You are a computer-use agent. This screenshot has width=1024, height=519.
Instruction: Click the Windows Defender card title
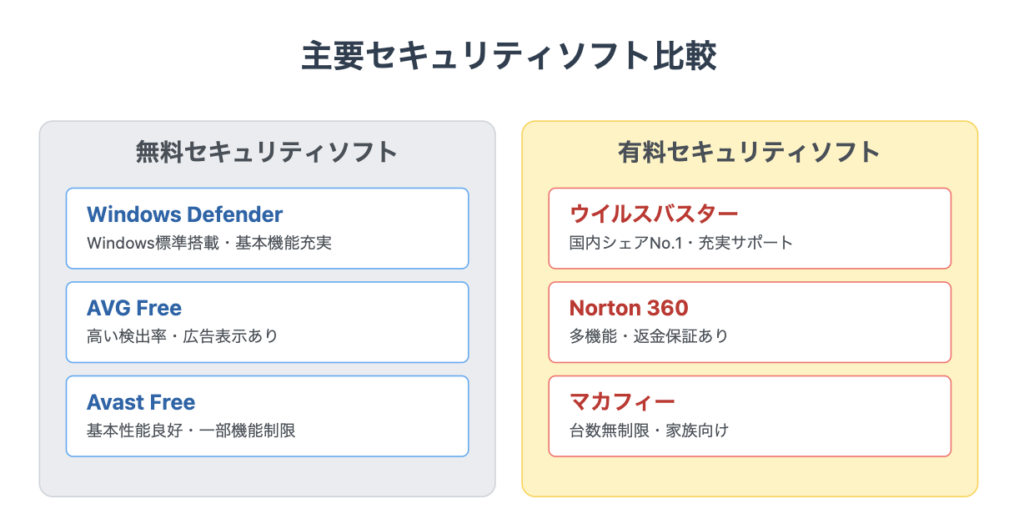(x=185, y=214)
